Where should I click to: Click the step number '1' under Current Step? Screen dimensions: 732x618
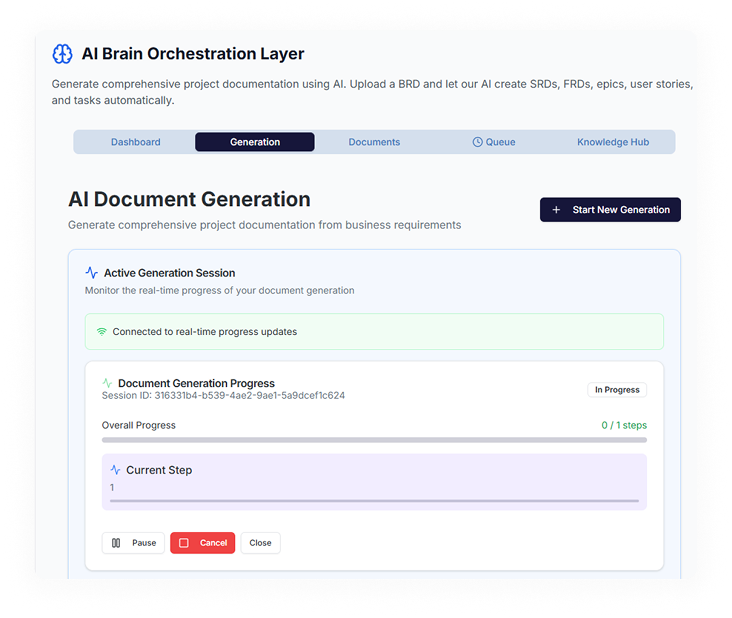112,487
